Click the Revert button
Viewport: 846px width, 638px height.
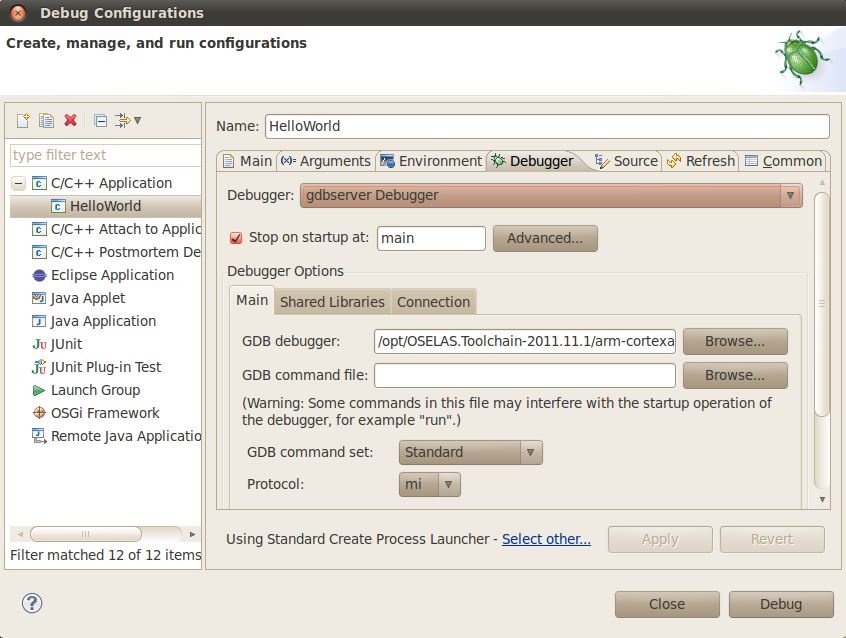click(772, 539)
